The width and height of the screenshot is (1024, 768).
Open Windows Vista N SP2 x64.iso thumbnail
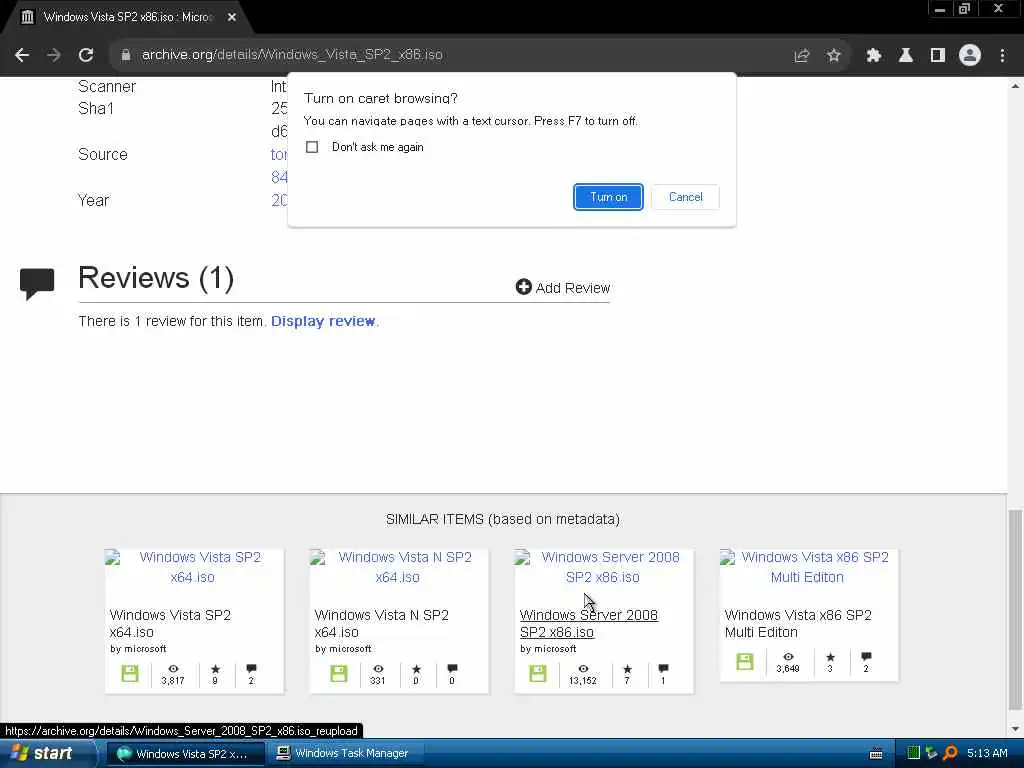click(398, 567)
